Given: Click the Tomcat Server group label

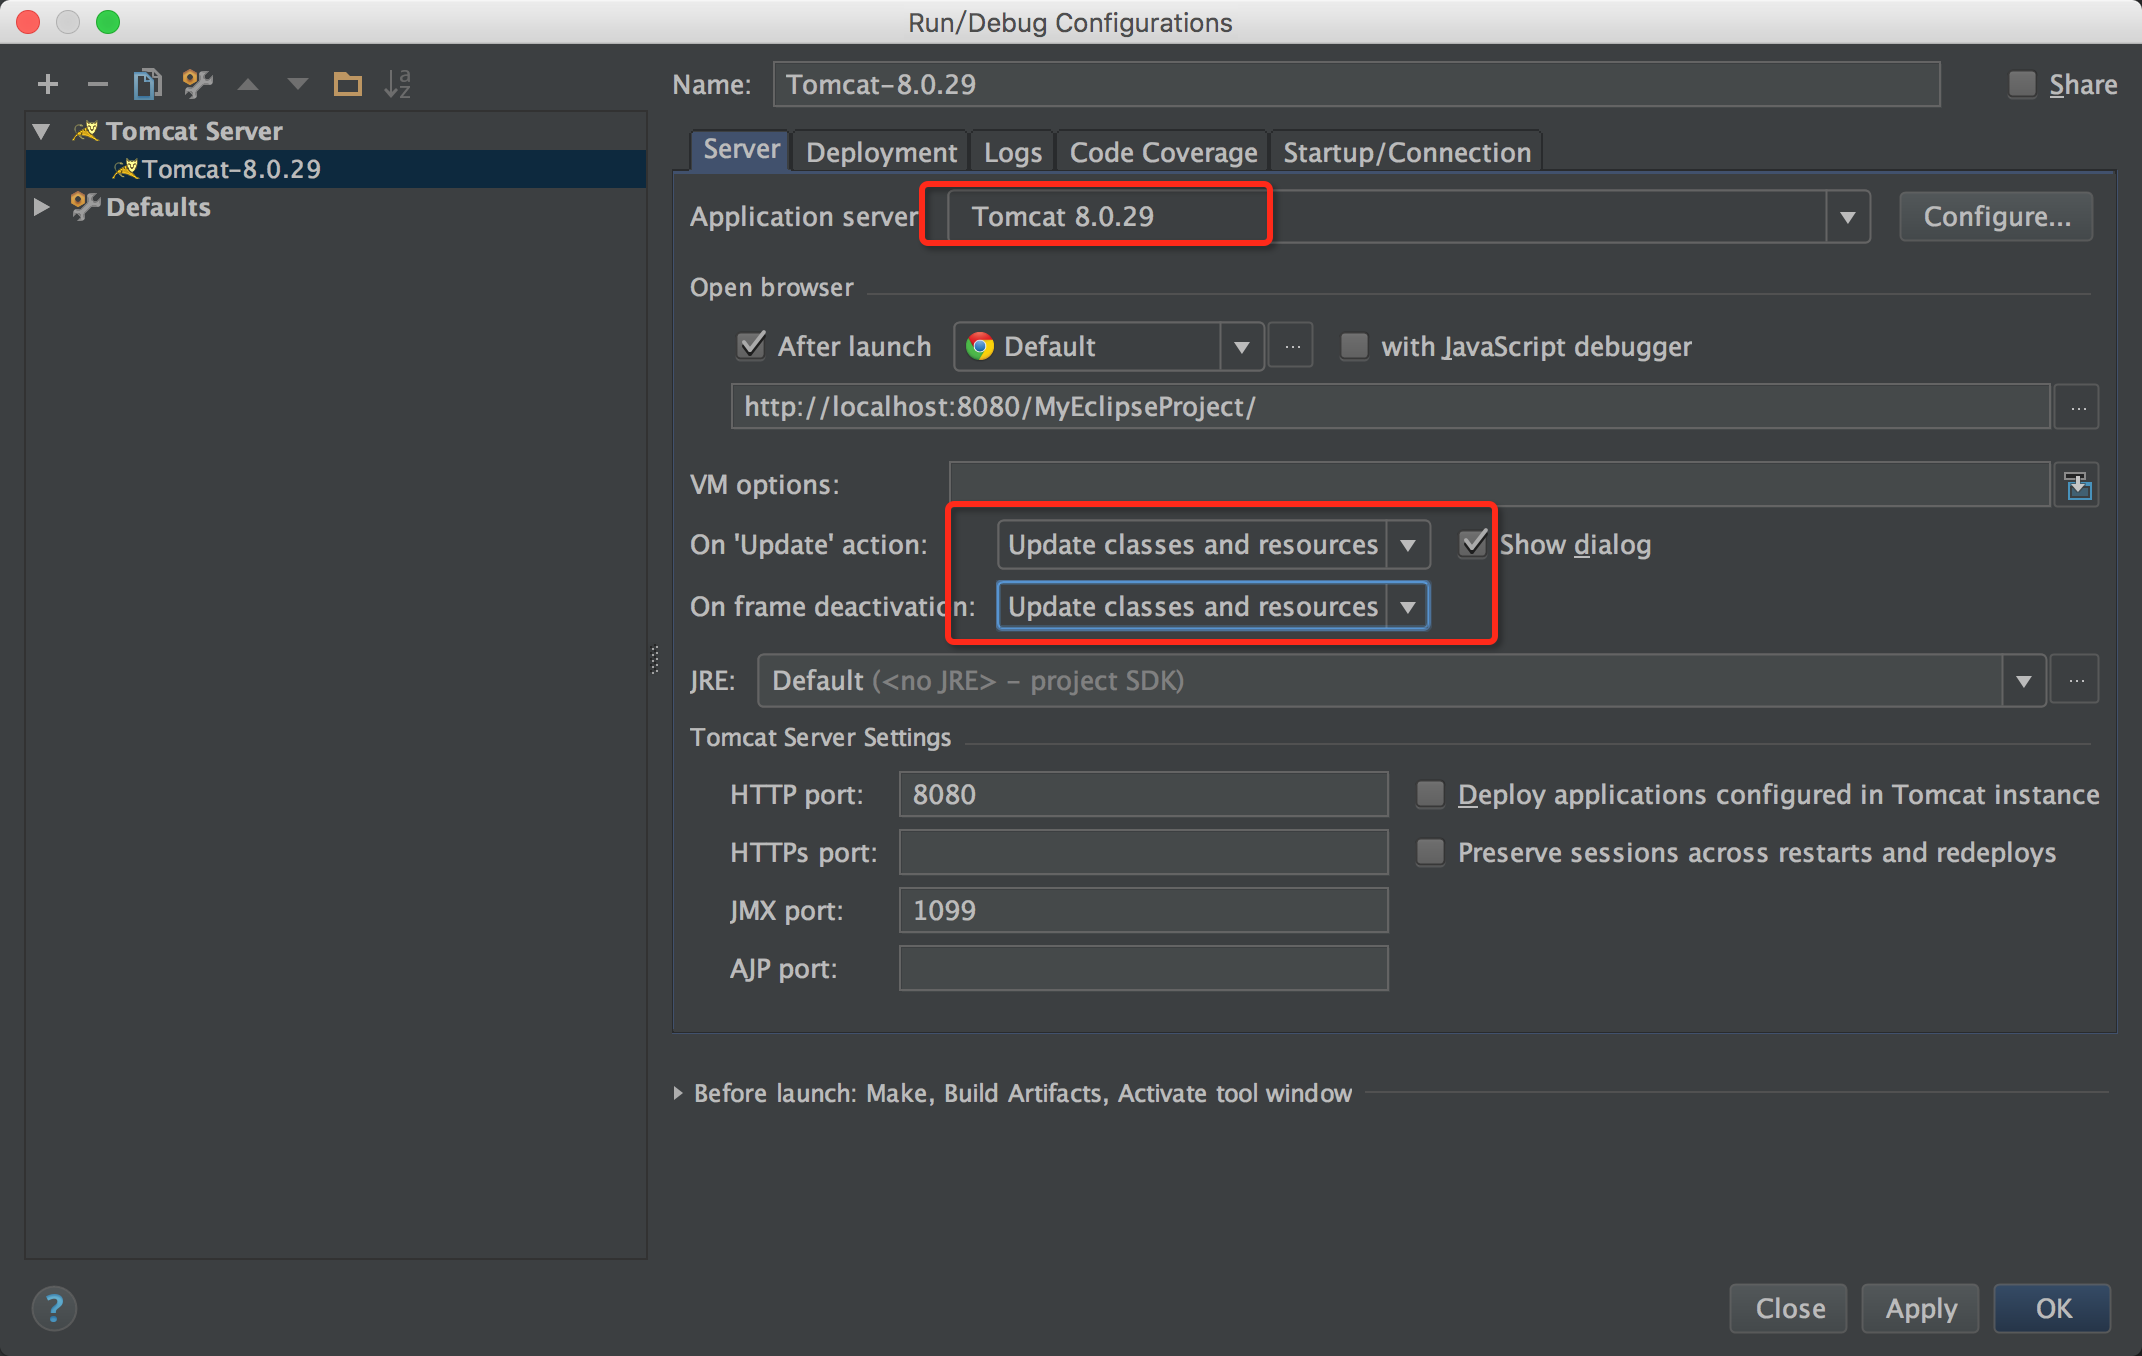Looking at the screenshot, I should 194,131.
